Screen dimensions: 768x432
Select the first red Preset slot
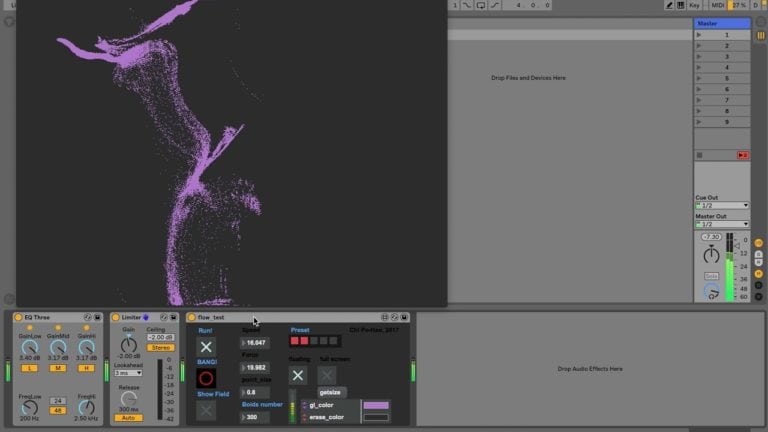pyautogui.click(x=294, y=341)
